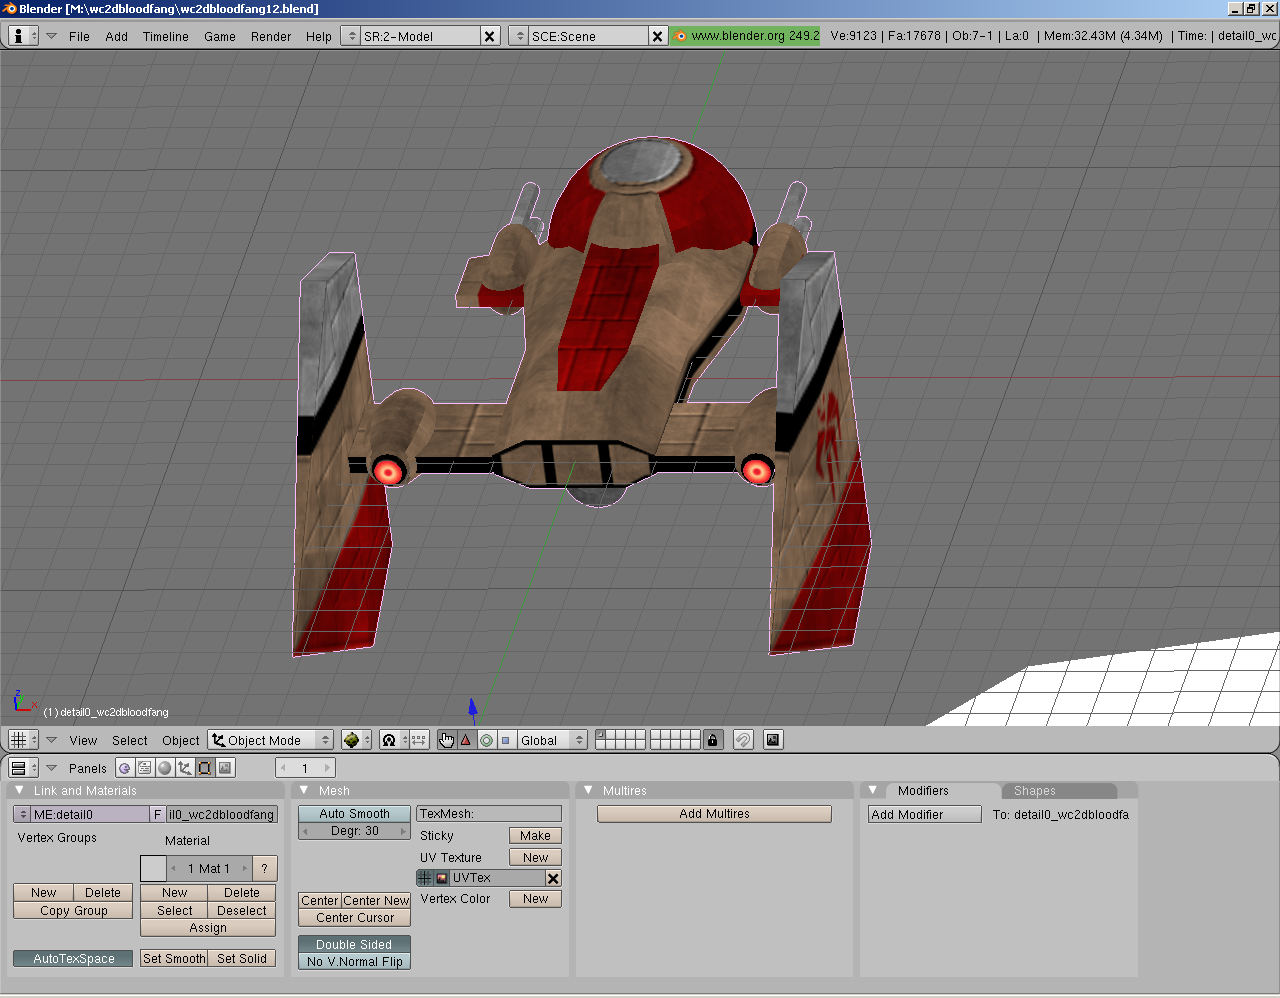Click the scale manipulator square icon

tap(506, 740)
